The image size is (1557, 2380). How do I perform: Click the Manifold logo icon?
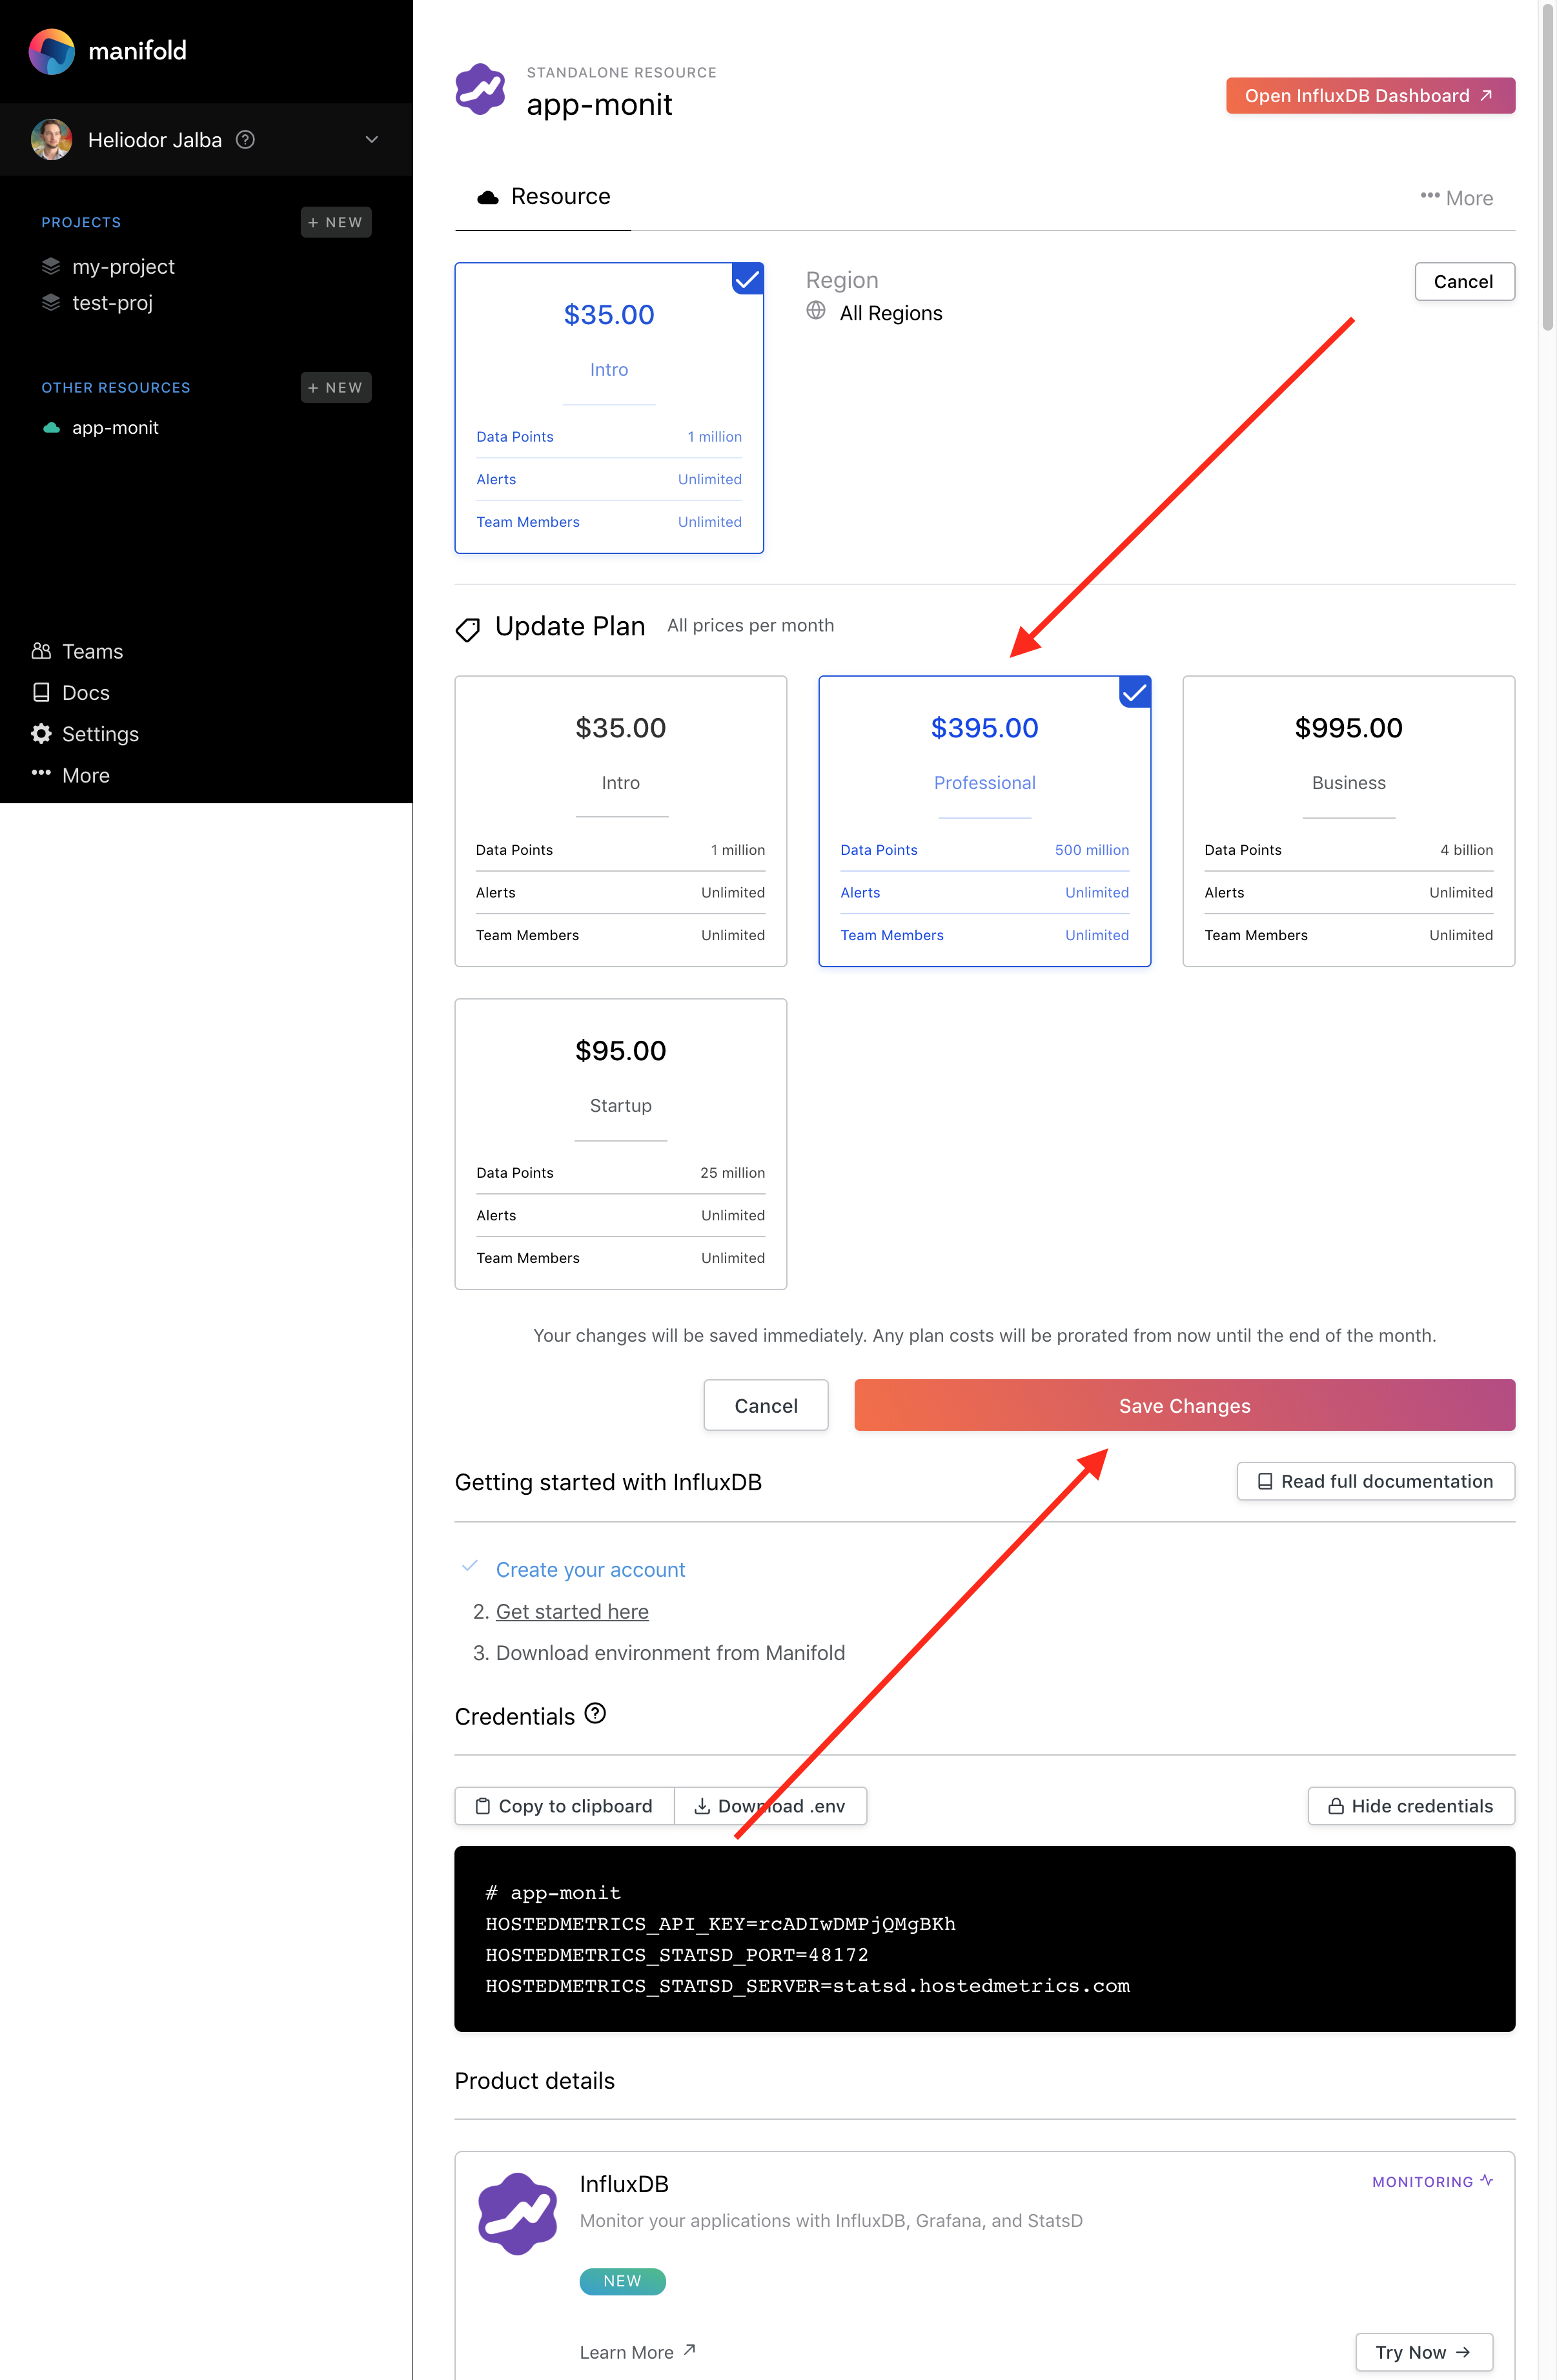(x=51, y=51)
